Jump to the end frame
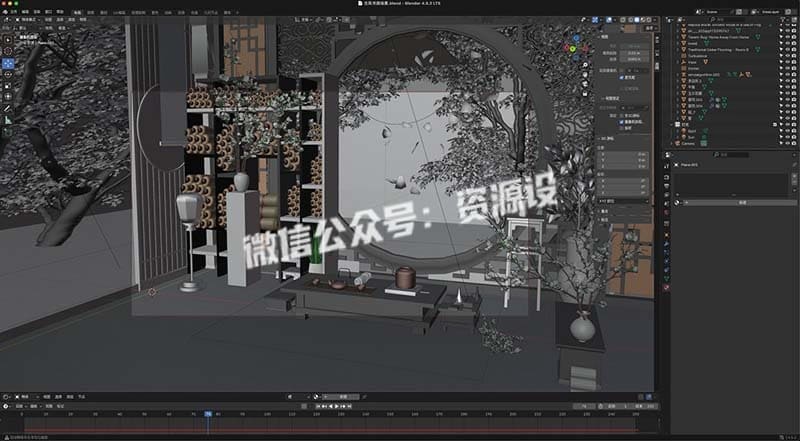800x441 pixels. click(x=349, y=406)
